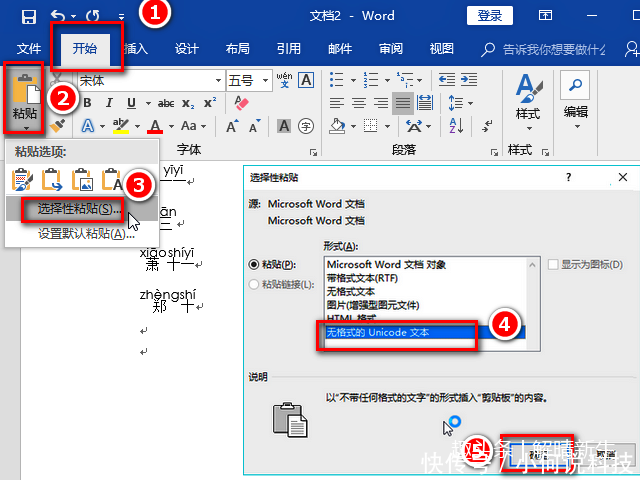
Task: Open paragraph dialog launcher in 段落 group
Action: 494,152
